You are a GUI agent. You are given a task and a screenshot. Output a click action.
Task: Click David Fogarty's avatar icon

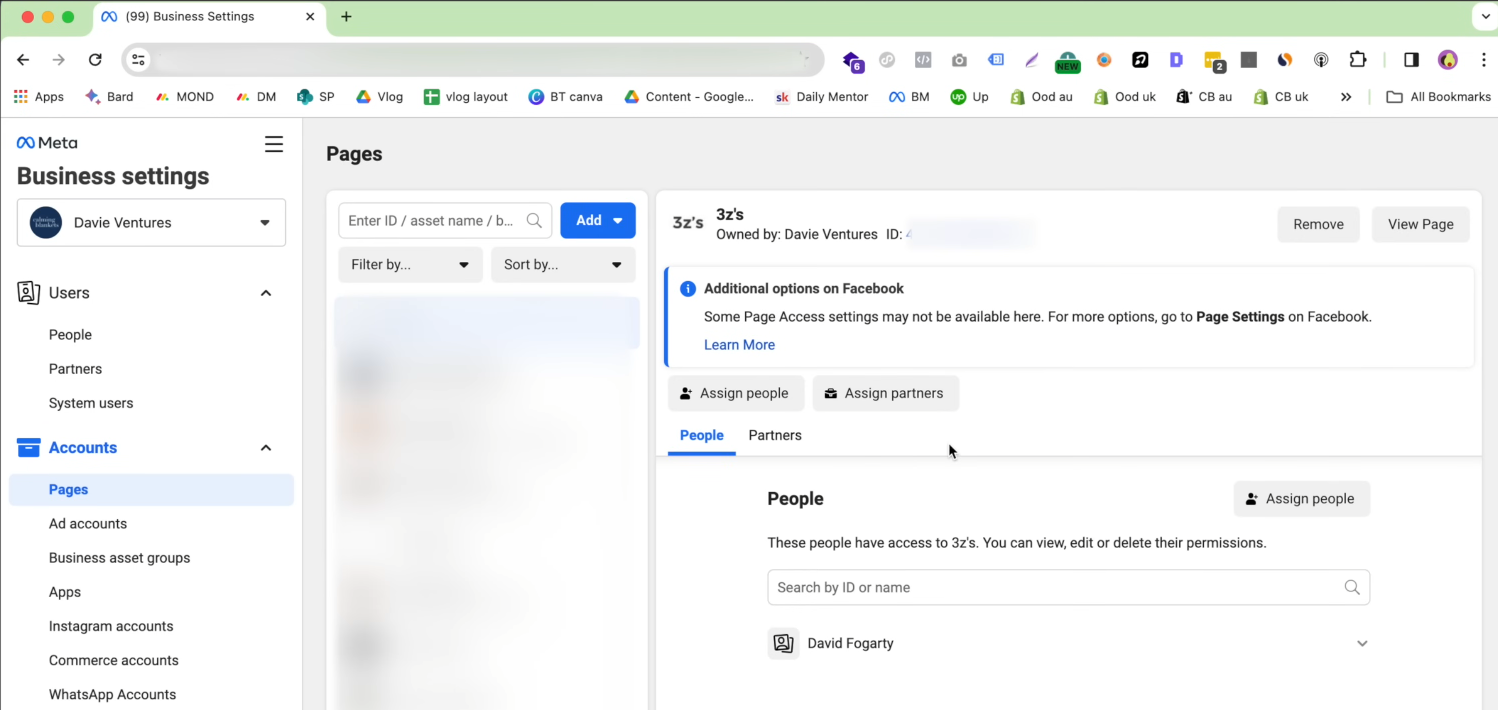pos(783,643)
